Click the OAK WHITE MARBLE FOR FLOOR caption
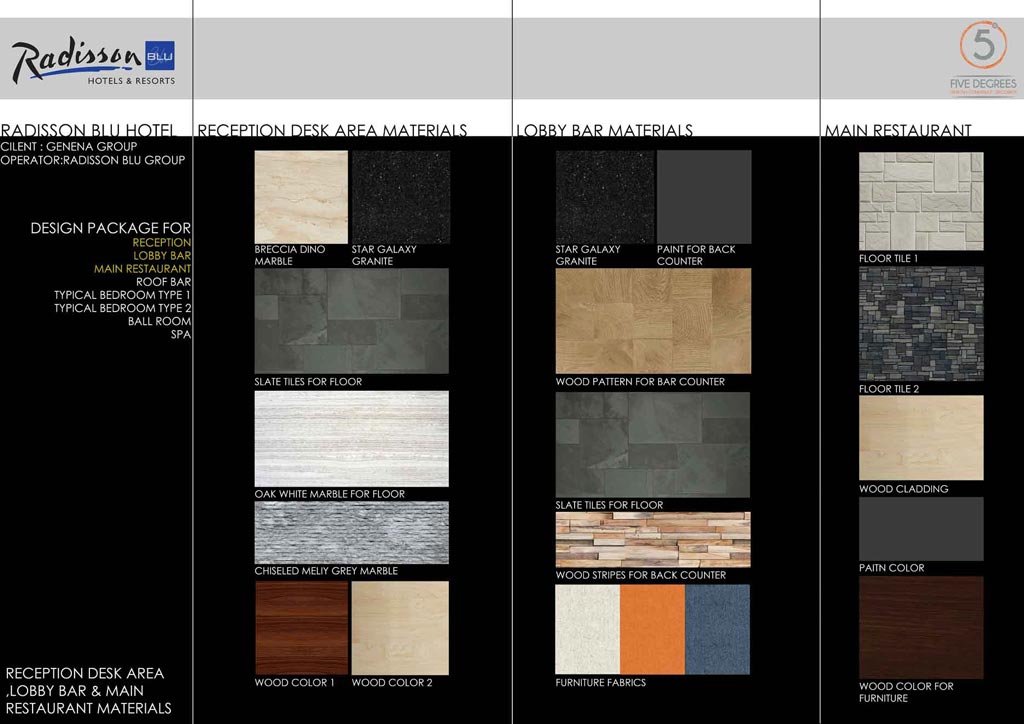This screenshot has height=724, width=1024. tap(330, 494)
